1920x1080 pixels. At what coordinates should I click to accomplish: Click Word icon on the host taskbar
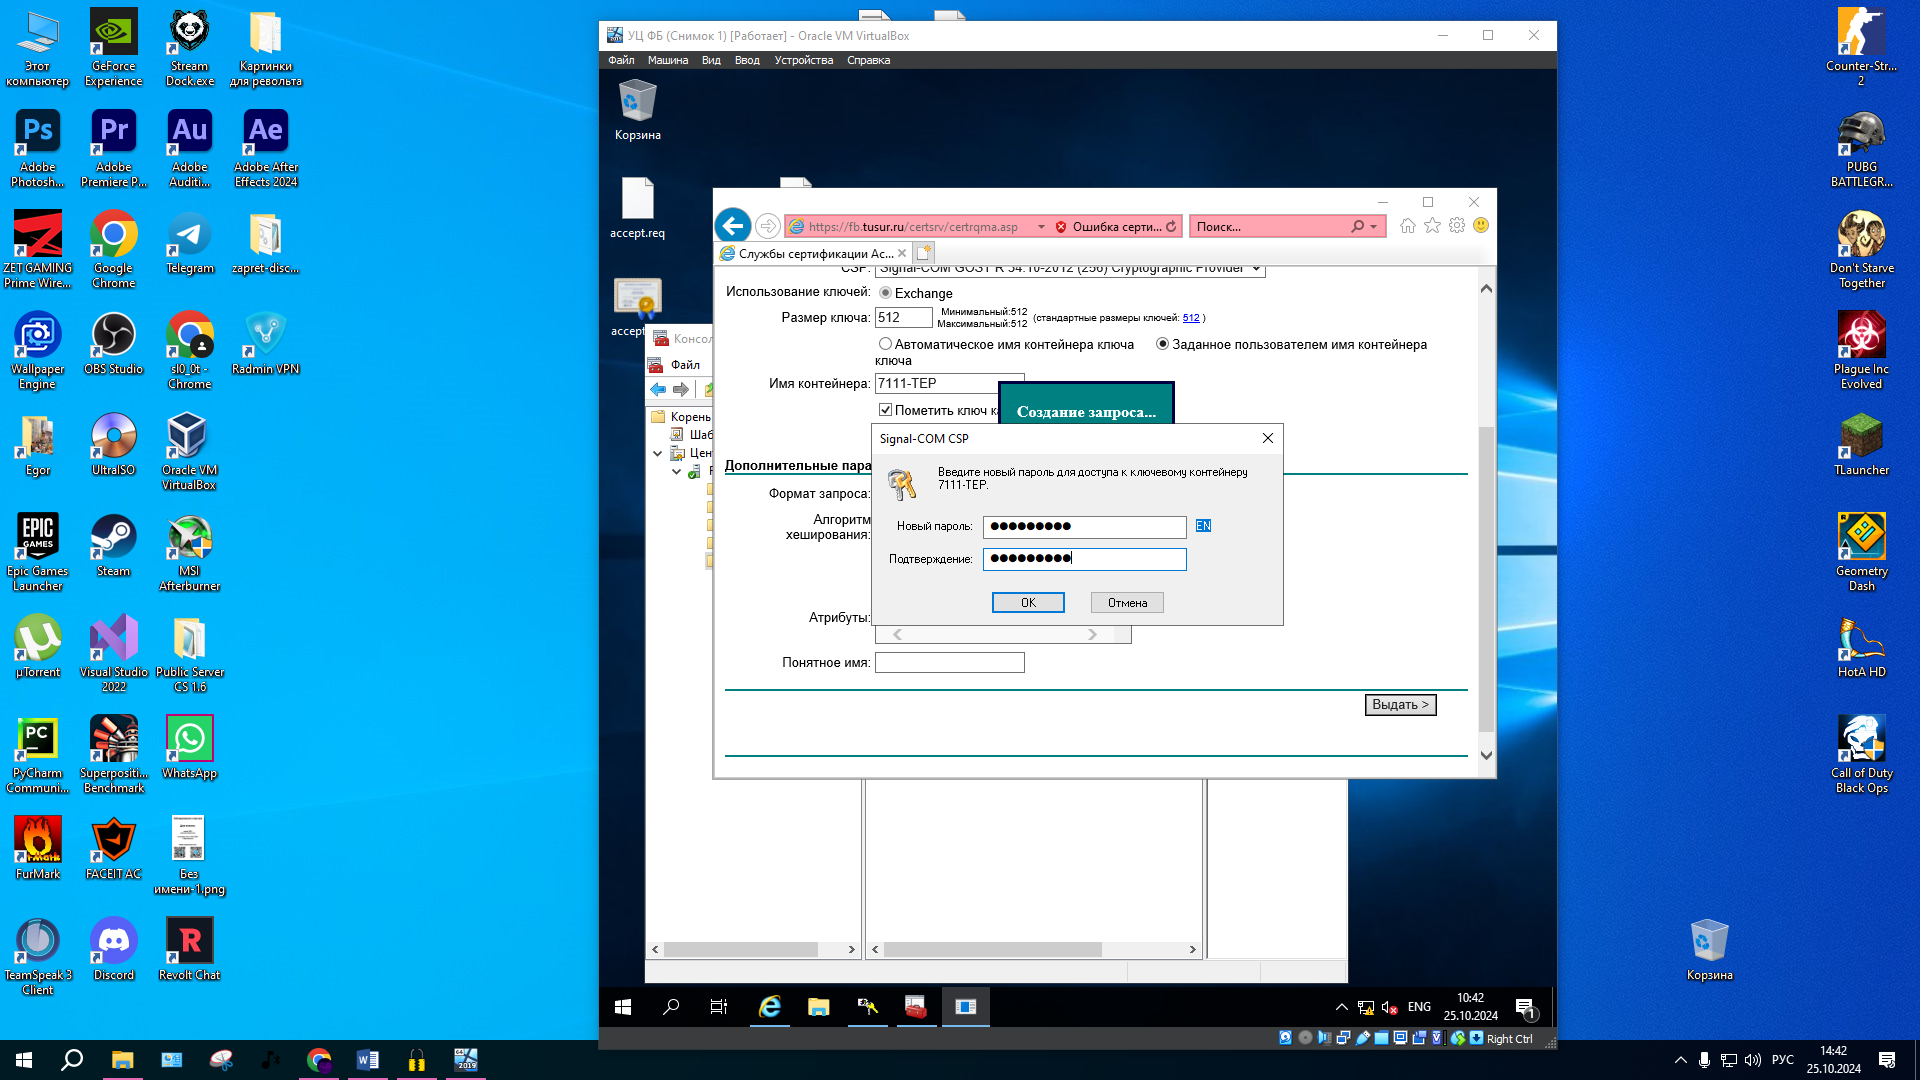point(367,1060)
